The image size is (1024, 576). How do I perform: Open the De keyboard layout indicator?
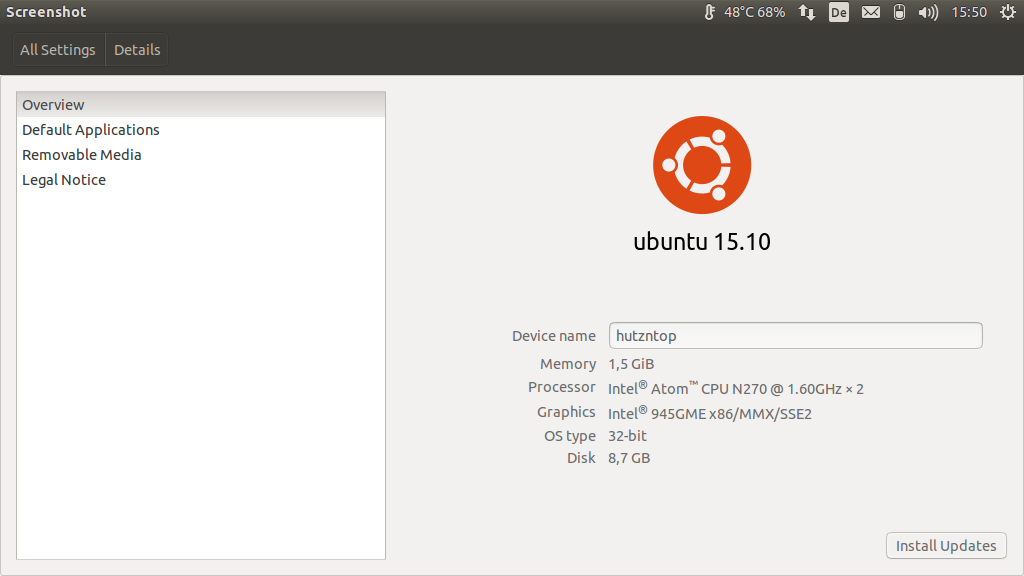click(x=839, y=12)
